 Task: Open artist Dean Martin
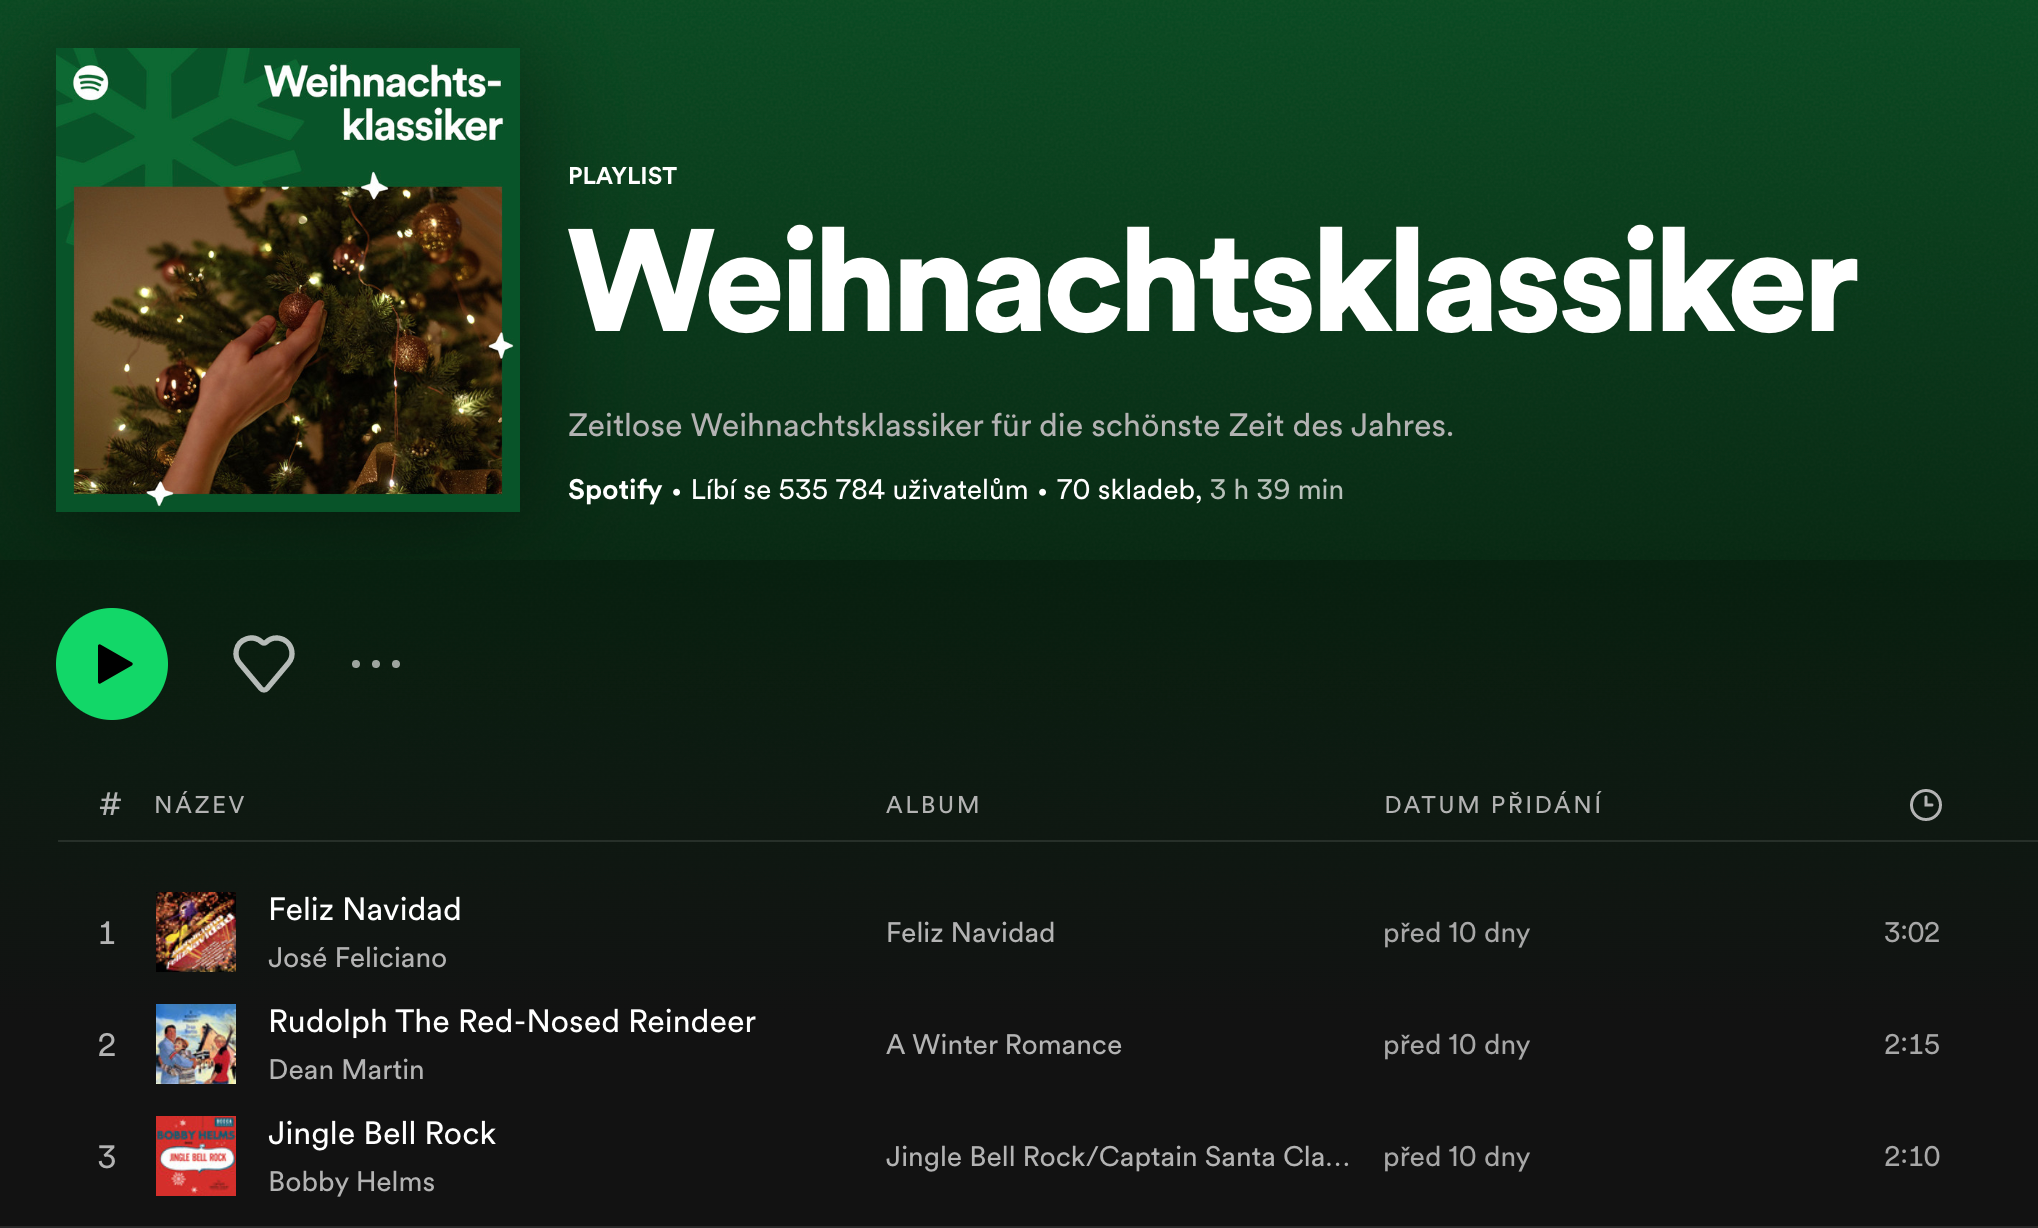coord(347,1070)
